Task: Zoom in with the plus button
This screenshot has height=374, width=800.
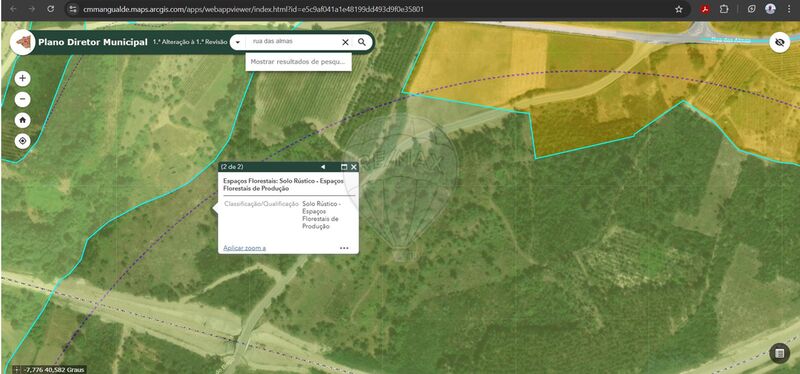Action: (x=22, y=79)
